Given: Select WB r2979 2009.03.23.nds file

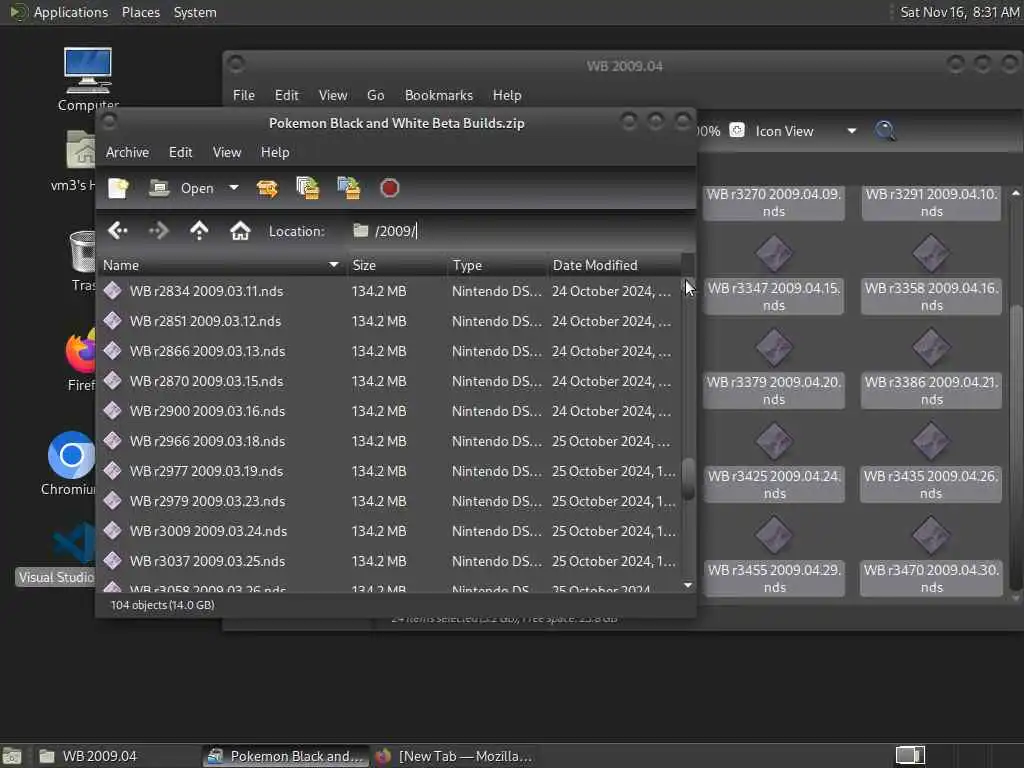Looking at the screenshot, I should click(x=389, y=502).
